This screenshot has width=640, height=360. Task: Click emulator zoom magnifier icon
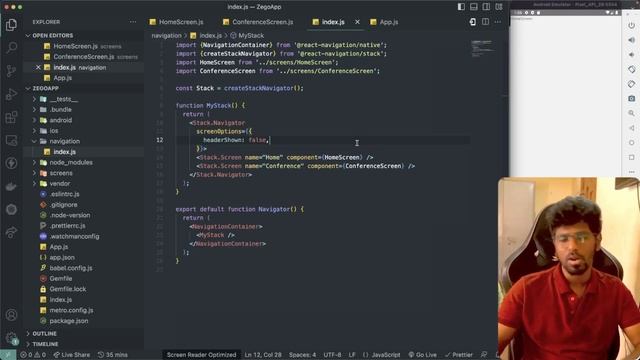click(631, 113)
